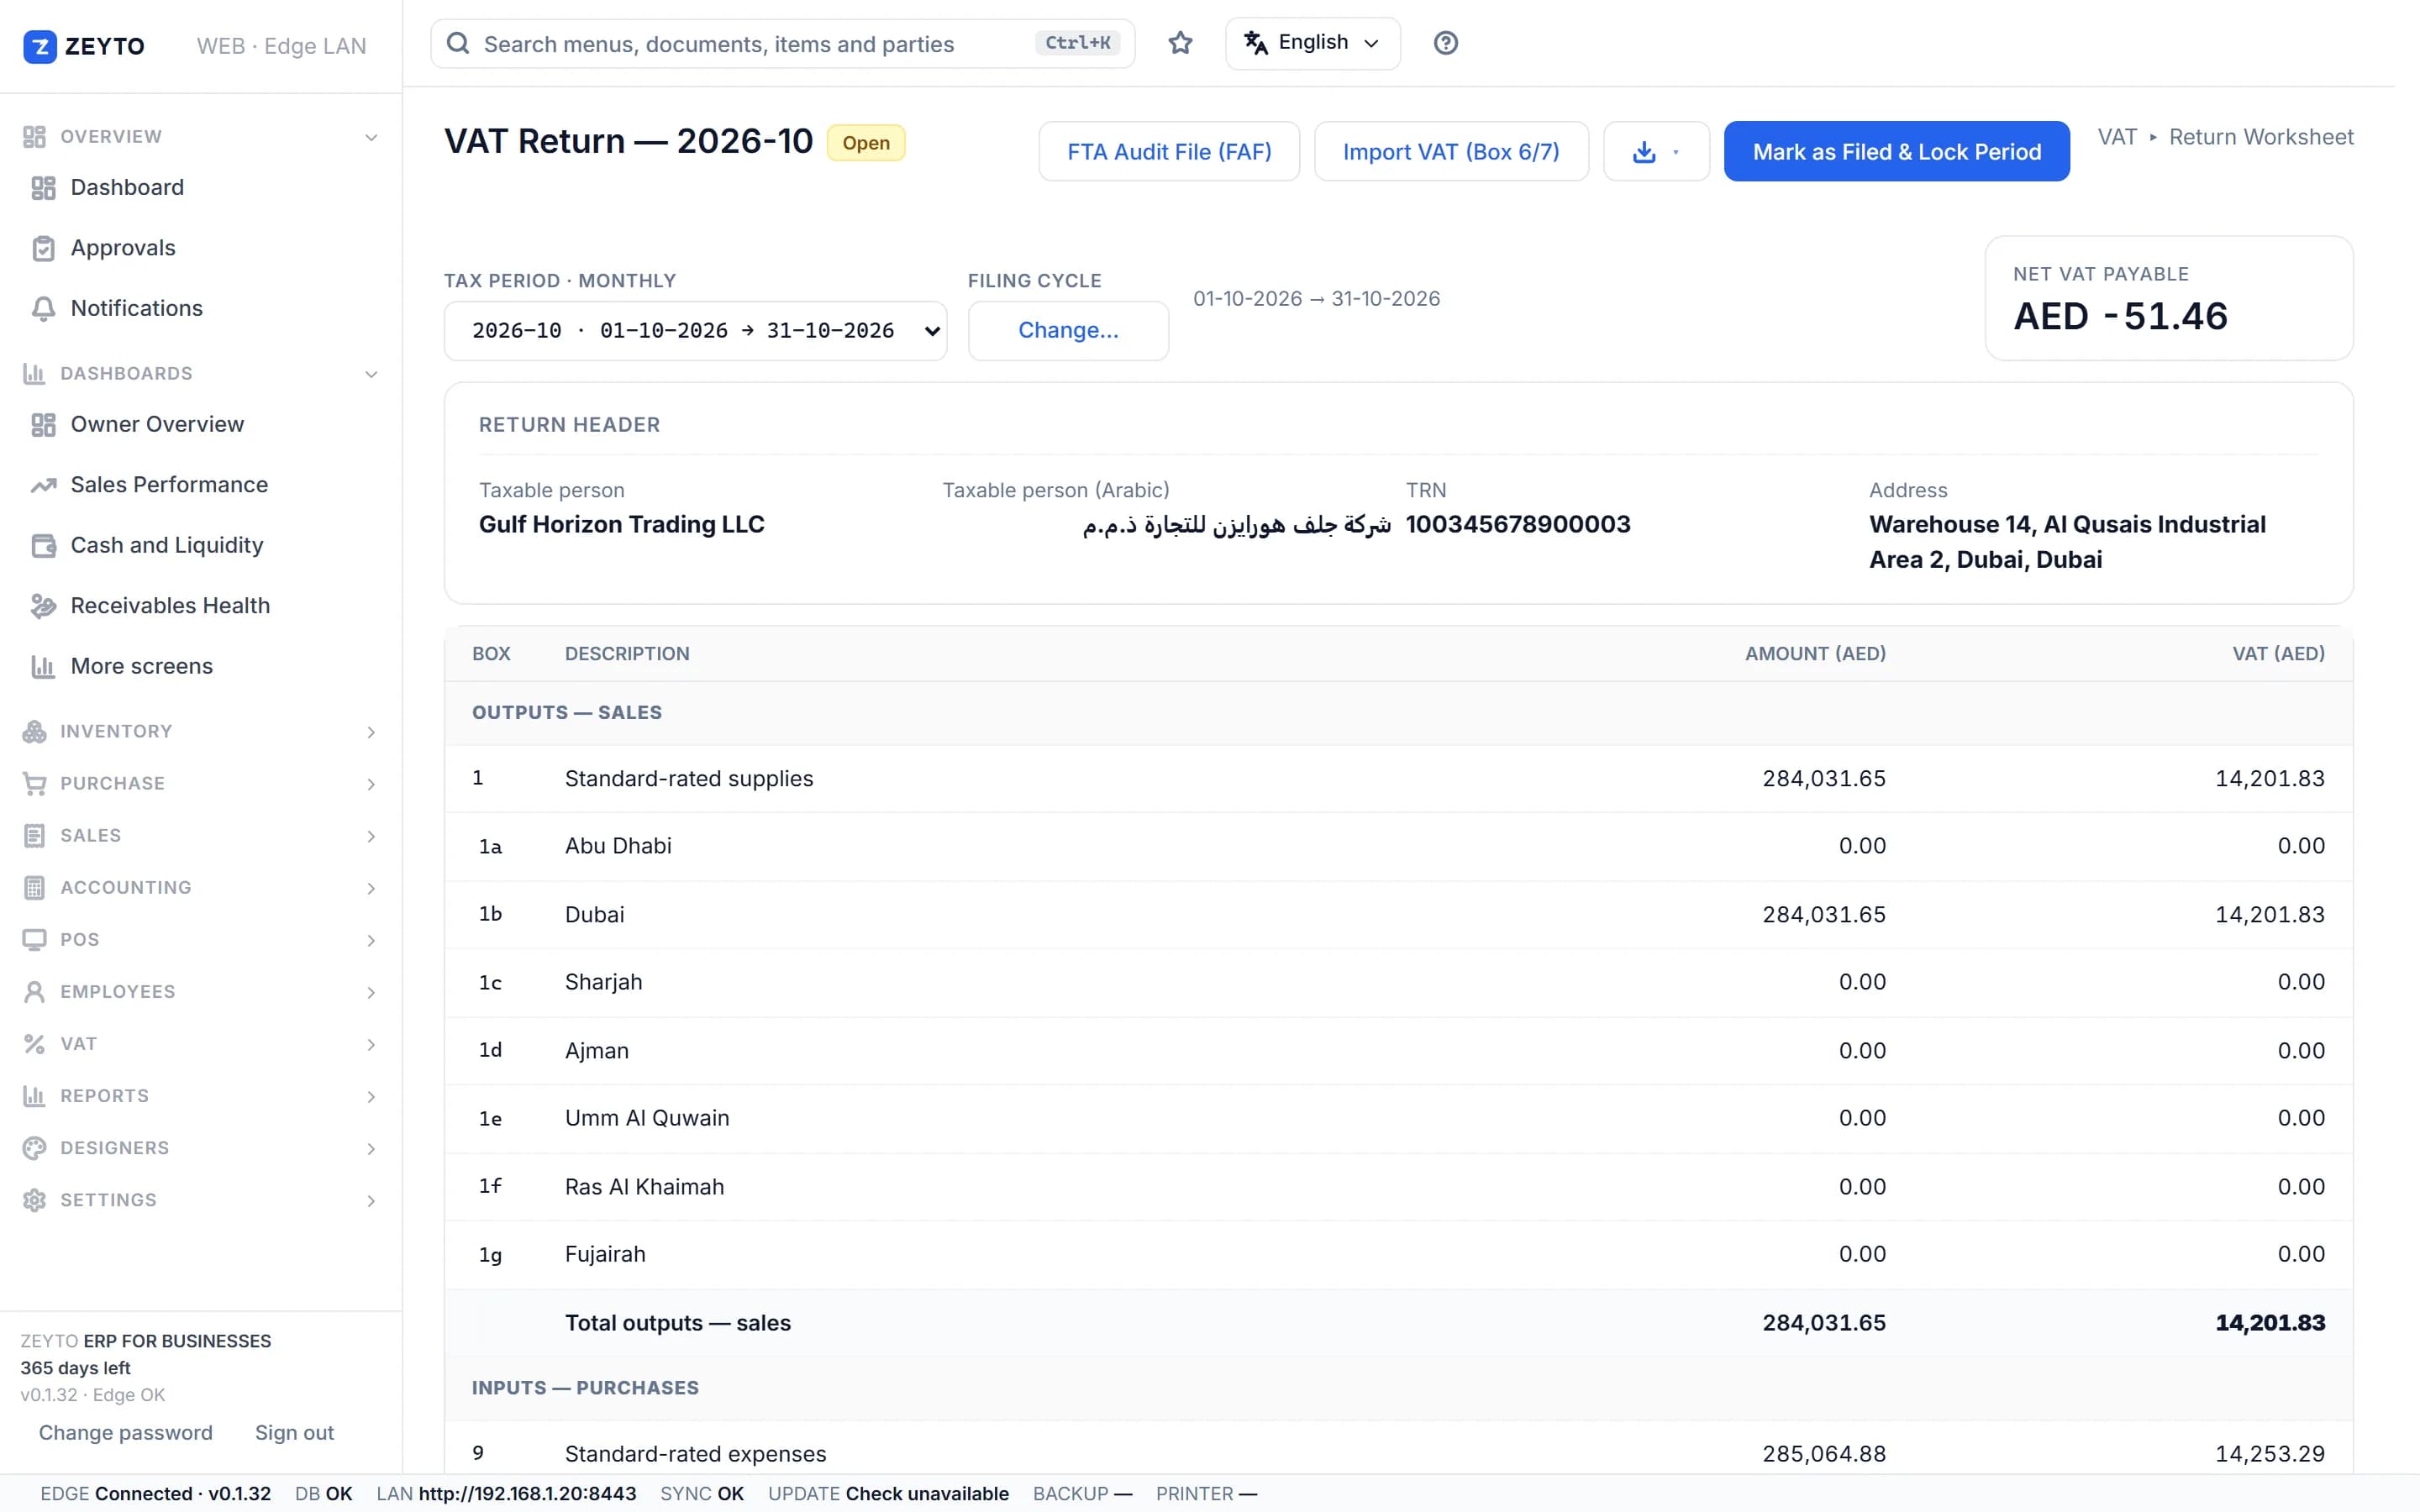Click Mark as Filed & Lock Period
This screenshot has width=2420, height=1512.
(1896, 152)
